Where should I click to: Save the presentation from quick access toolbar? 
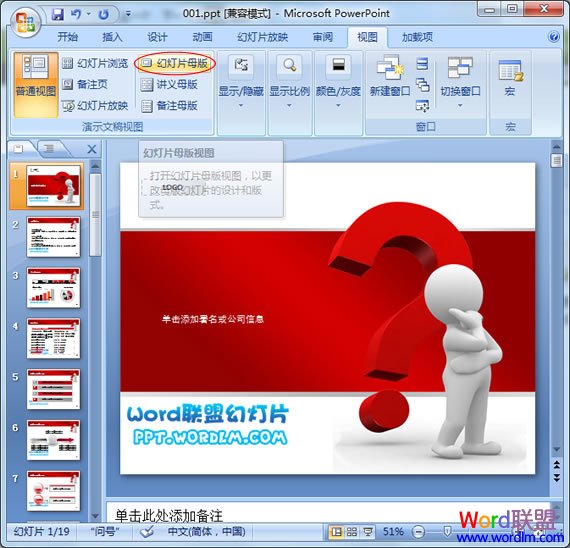[x=57, y=15]
